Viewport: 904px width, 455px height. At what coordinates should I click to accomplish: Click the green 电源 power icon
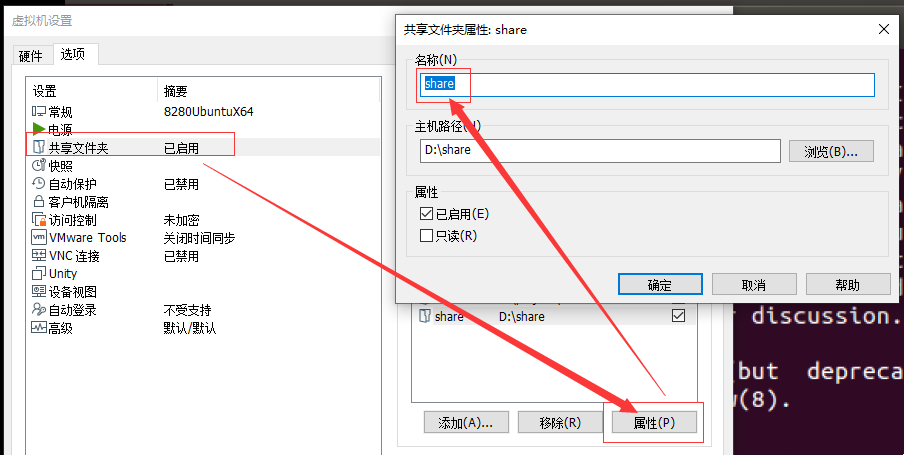click(39, 129)
